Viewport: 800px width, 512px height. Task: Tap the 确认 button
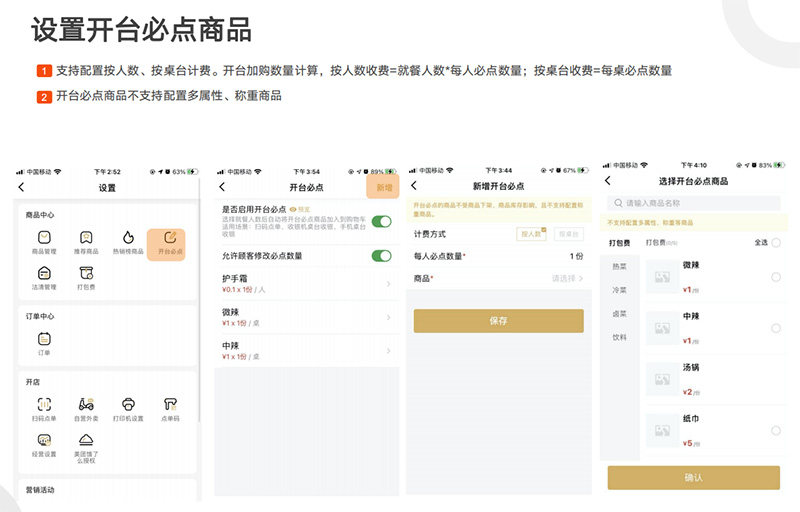coord(693,478)
